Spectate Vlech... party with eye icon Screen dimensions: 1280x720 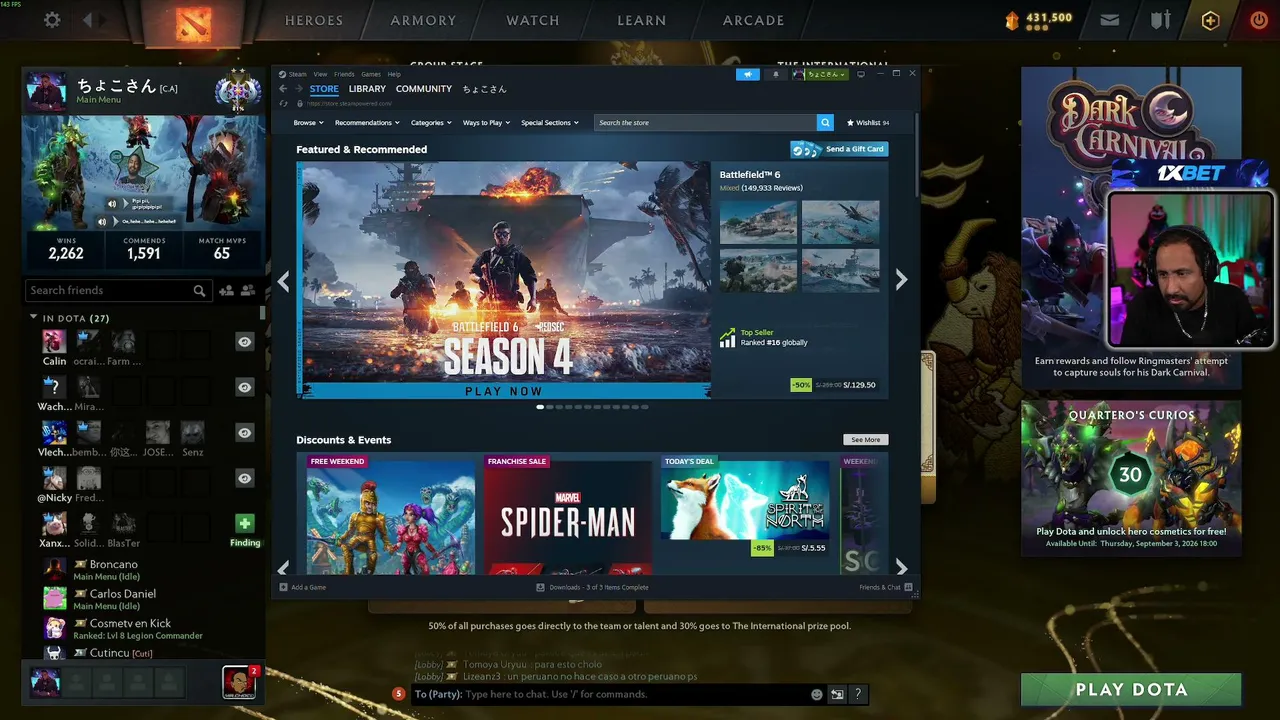(x=244, y=432)
